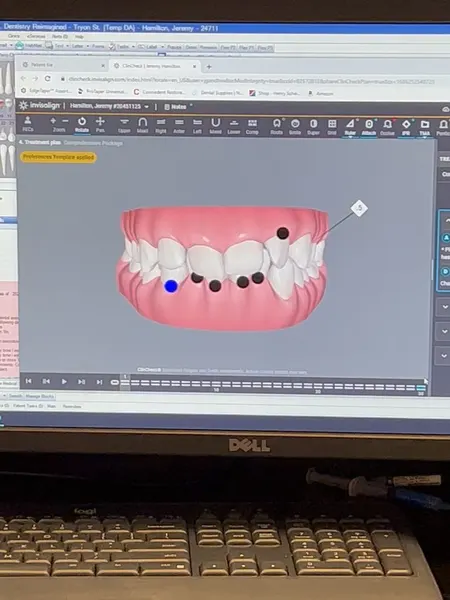Open a new browser tab with the plus button

(209, 67)
